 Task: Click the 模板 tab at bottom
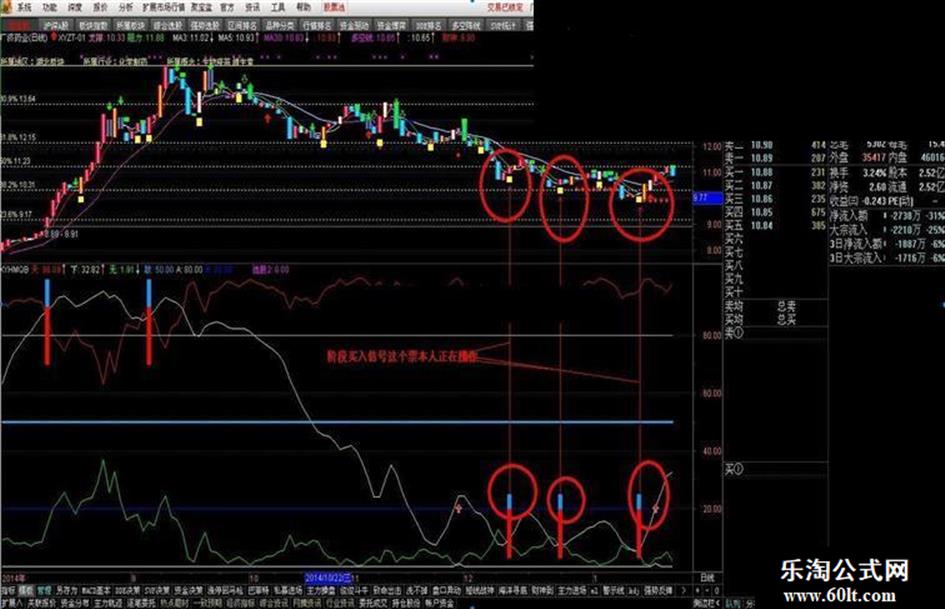click(x=25, y=590)
